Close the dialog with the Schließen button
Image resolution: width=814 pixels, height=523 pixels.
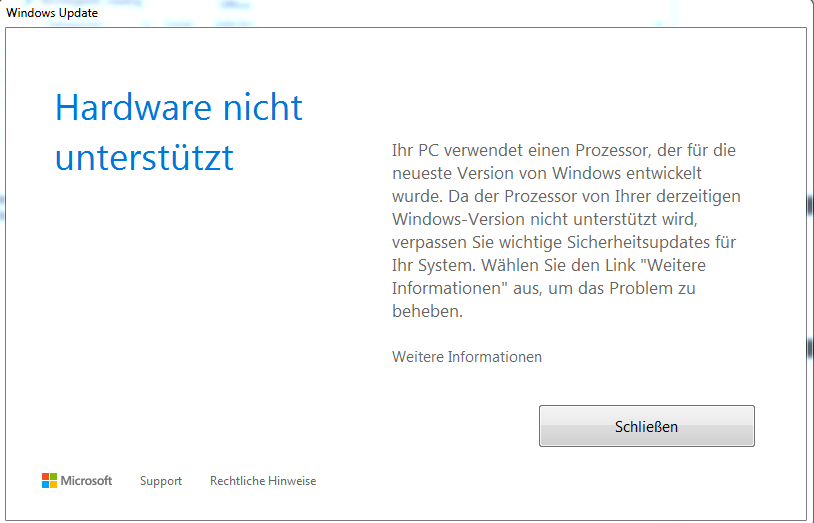646,426
